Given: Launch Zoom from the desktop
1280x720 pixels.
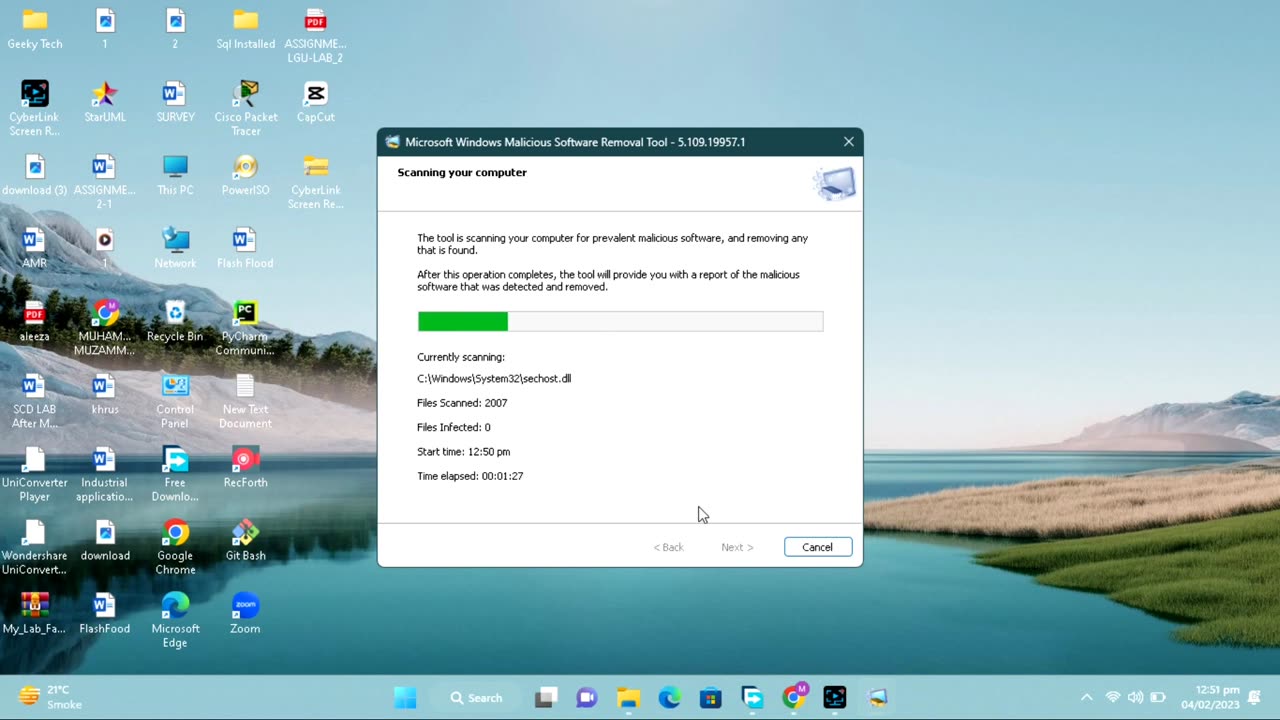Looking at the screenshot, I should (245, 614).
